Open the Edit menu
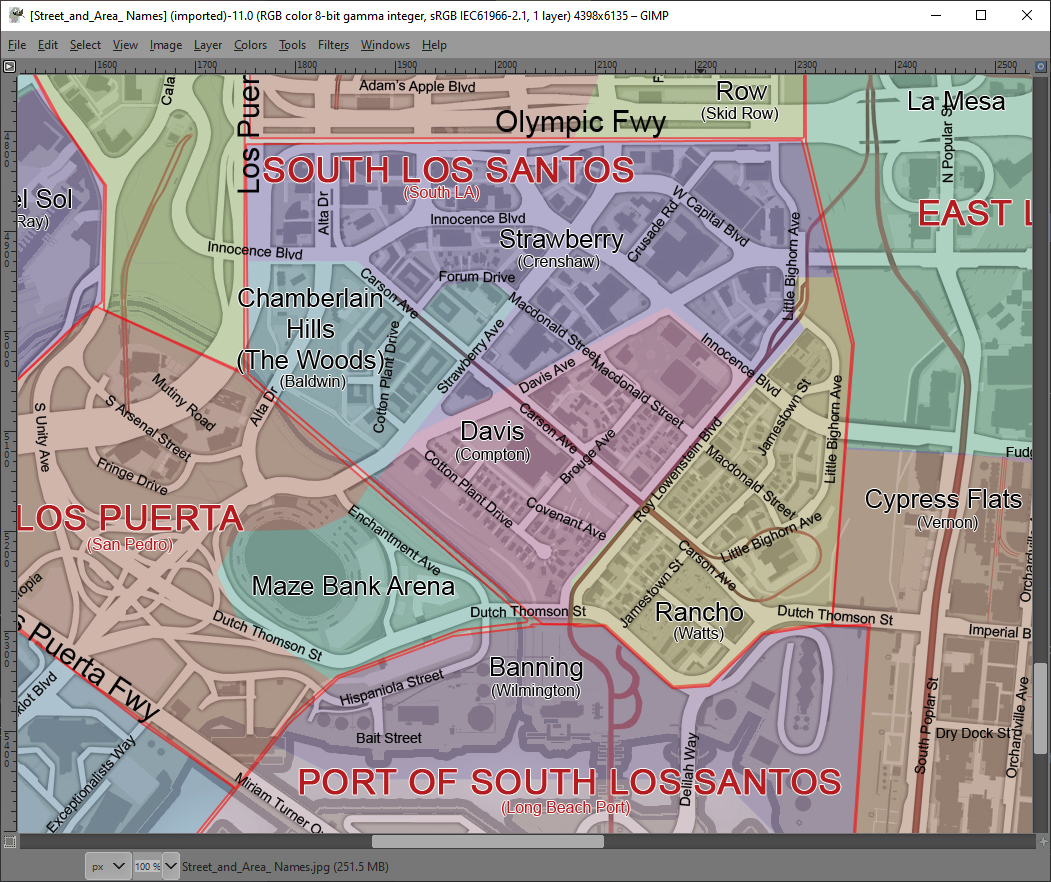The height and width of the screenshot is (882, 1051). (47, 45)
